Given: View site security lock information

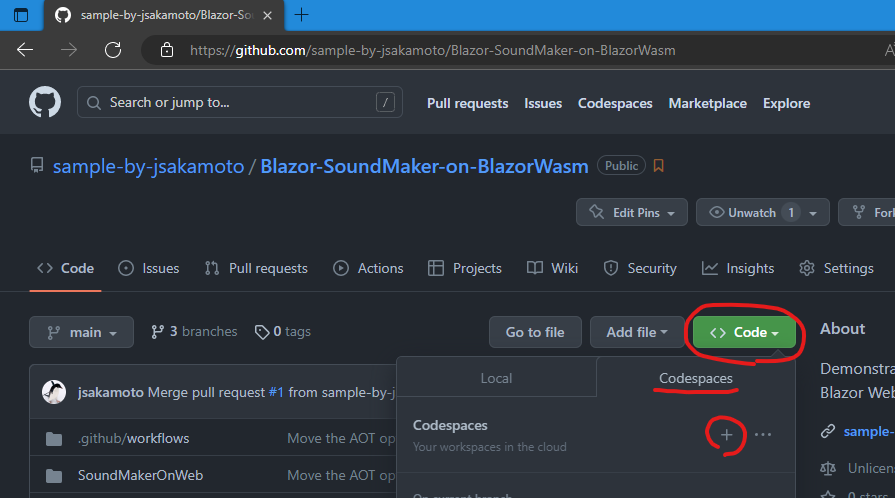Looking at the screenshot, I should click(x=167, y=50).
